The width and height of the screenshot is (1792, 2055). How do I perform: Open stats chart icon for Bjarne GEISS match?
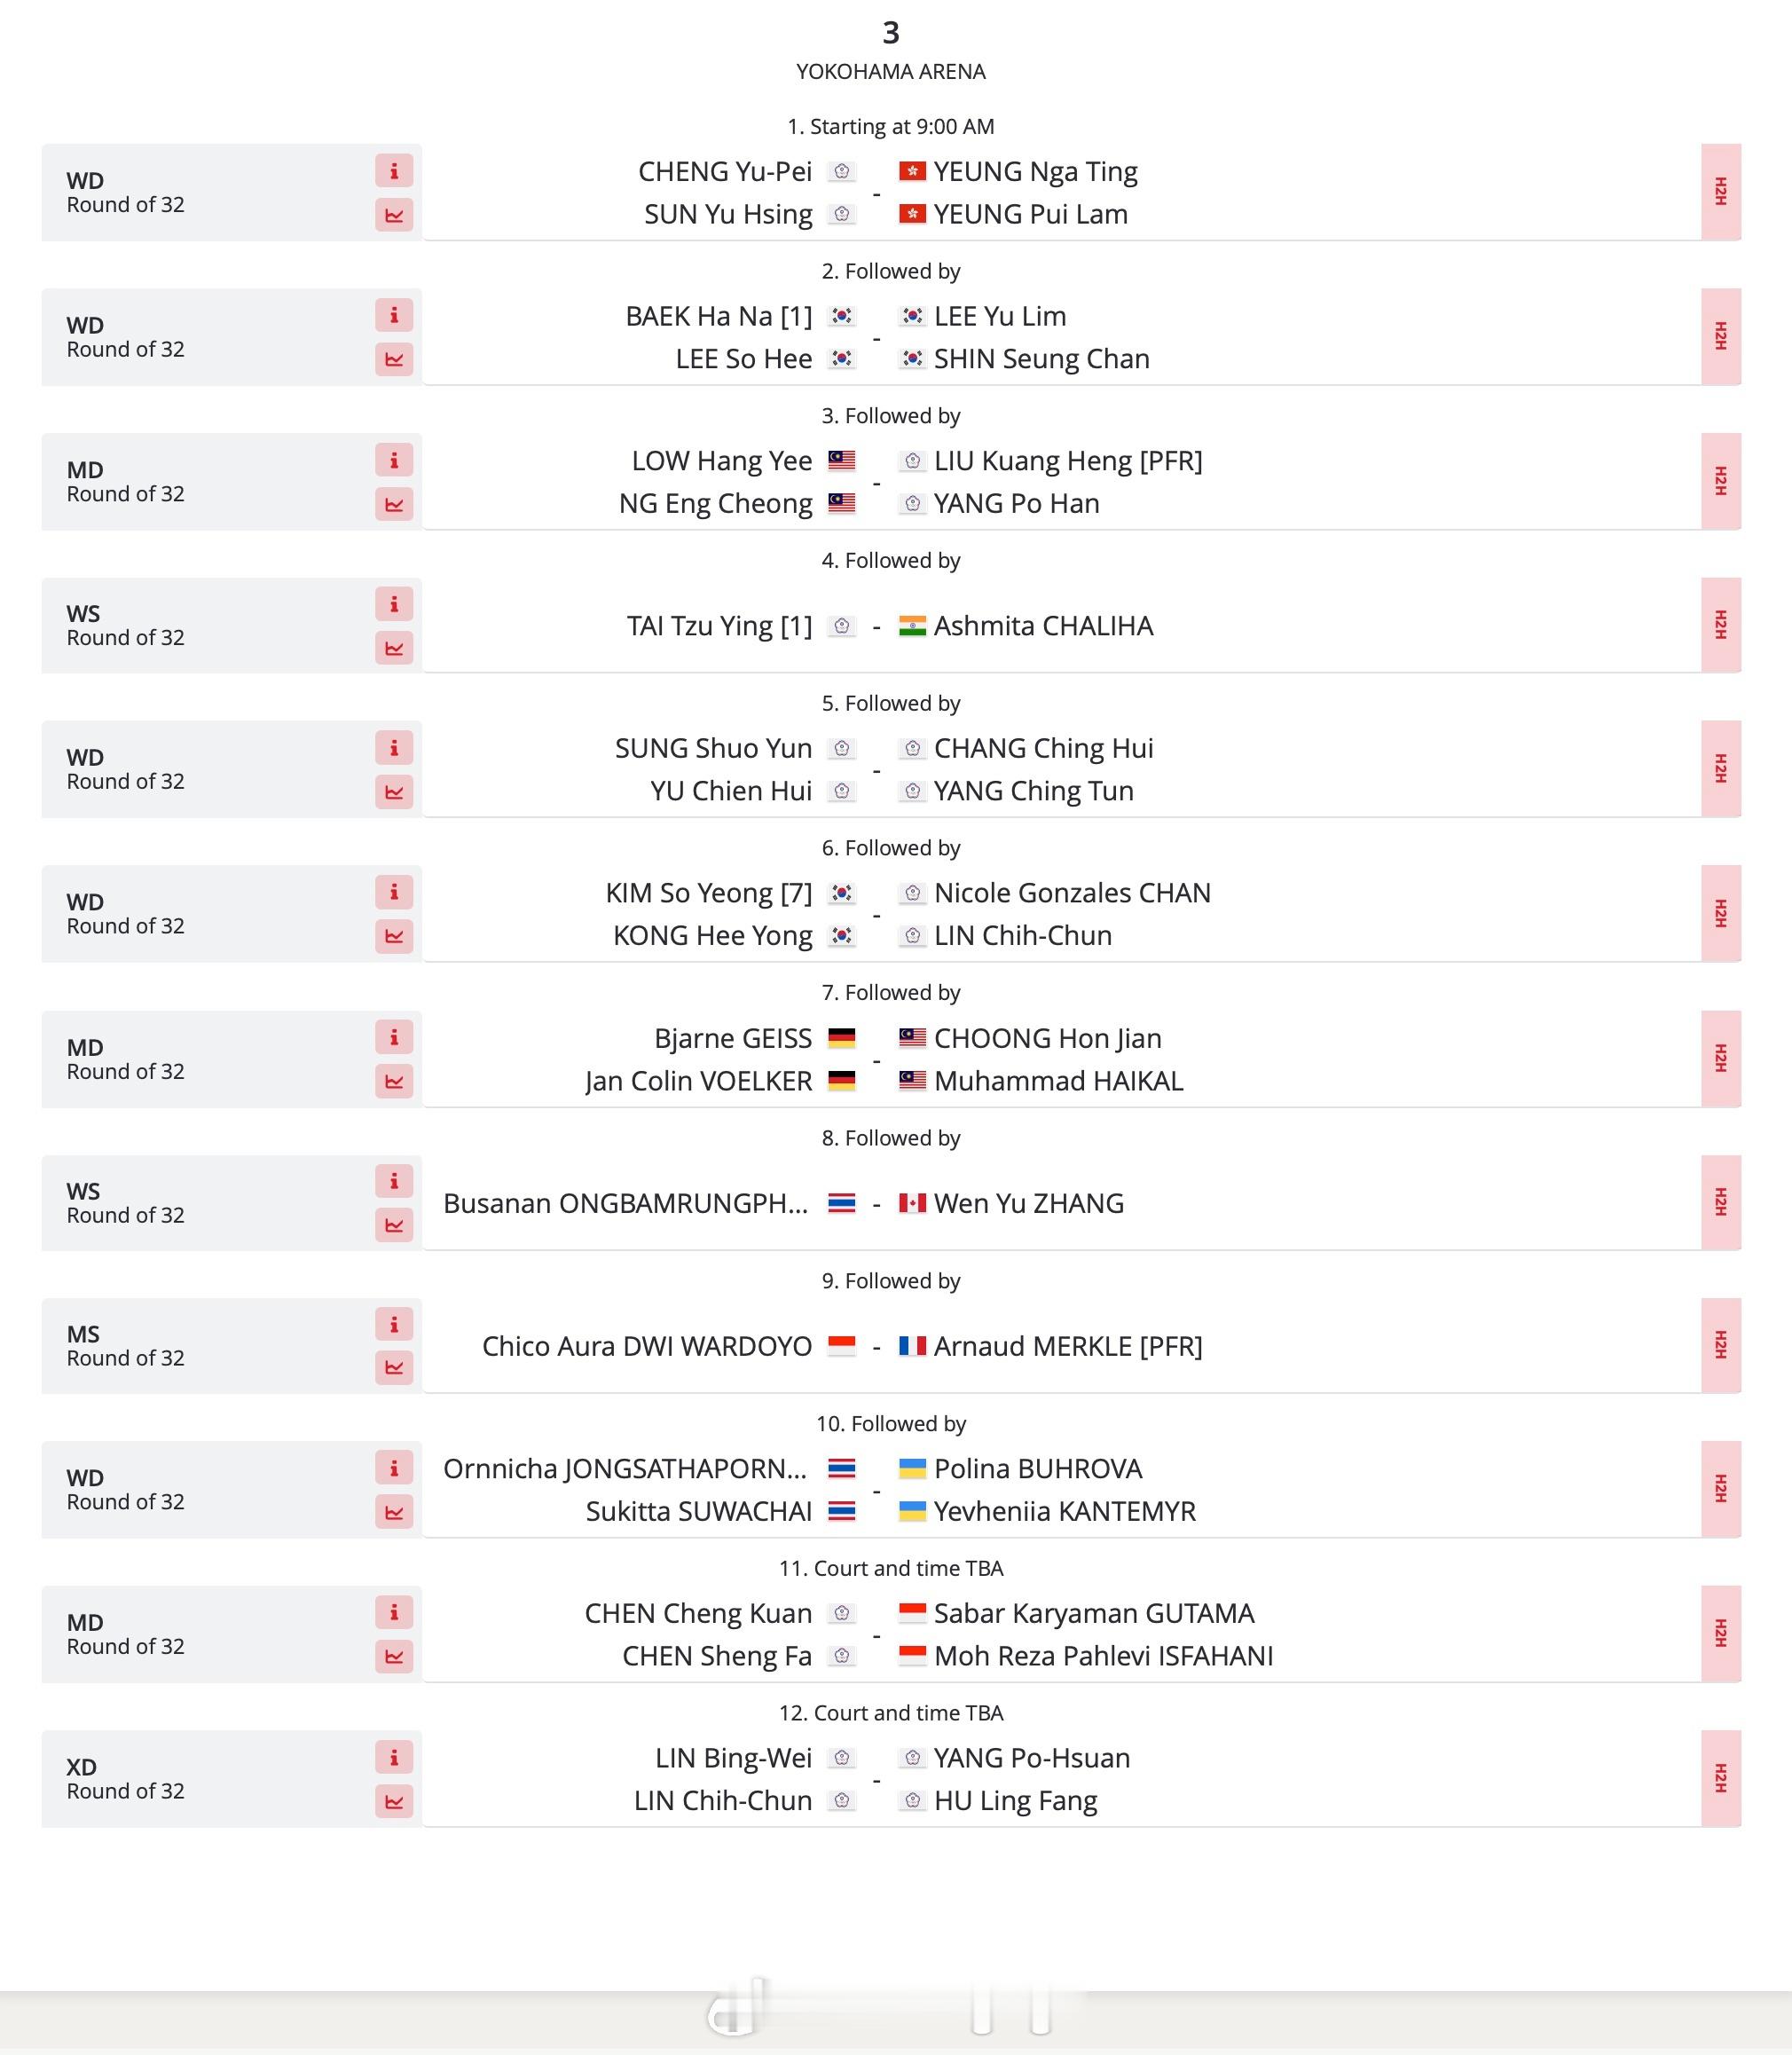click(394, 1081)
